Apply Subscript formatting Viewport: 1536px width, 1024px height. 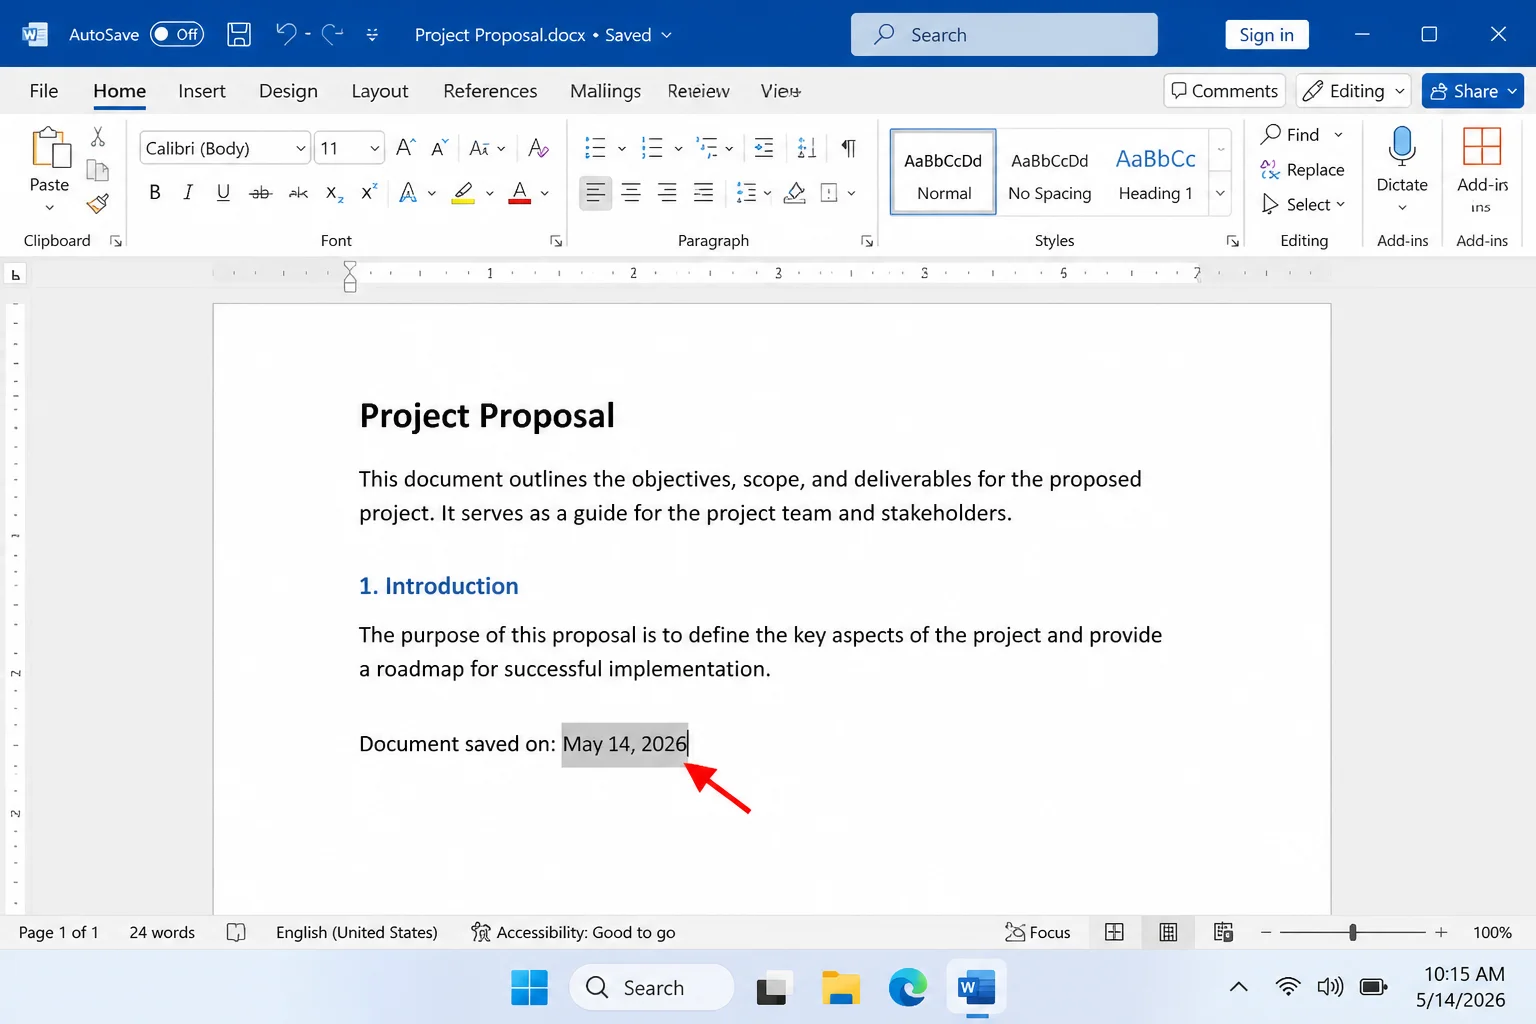coord(335,193)
